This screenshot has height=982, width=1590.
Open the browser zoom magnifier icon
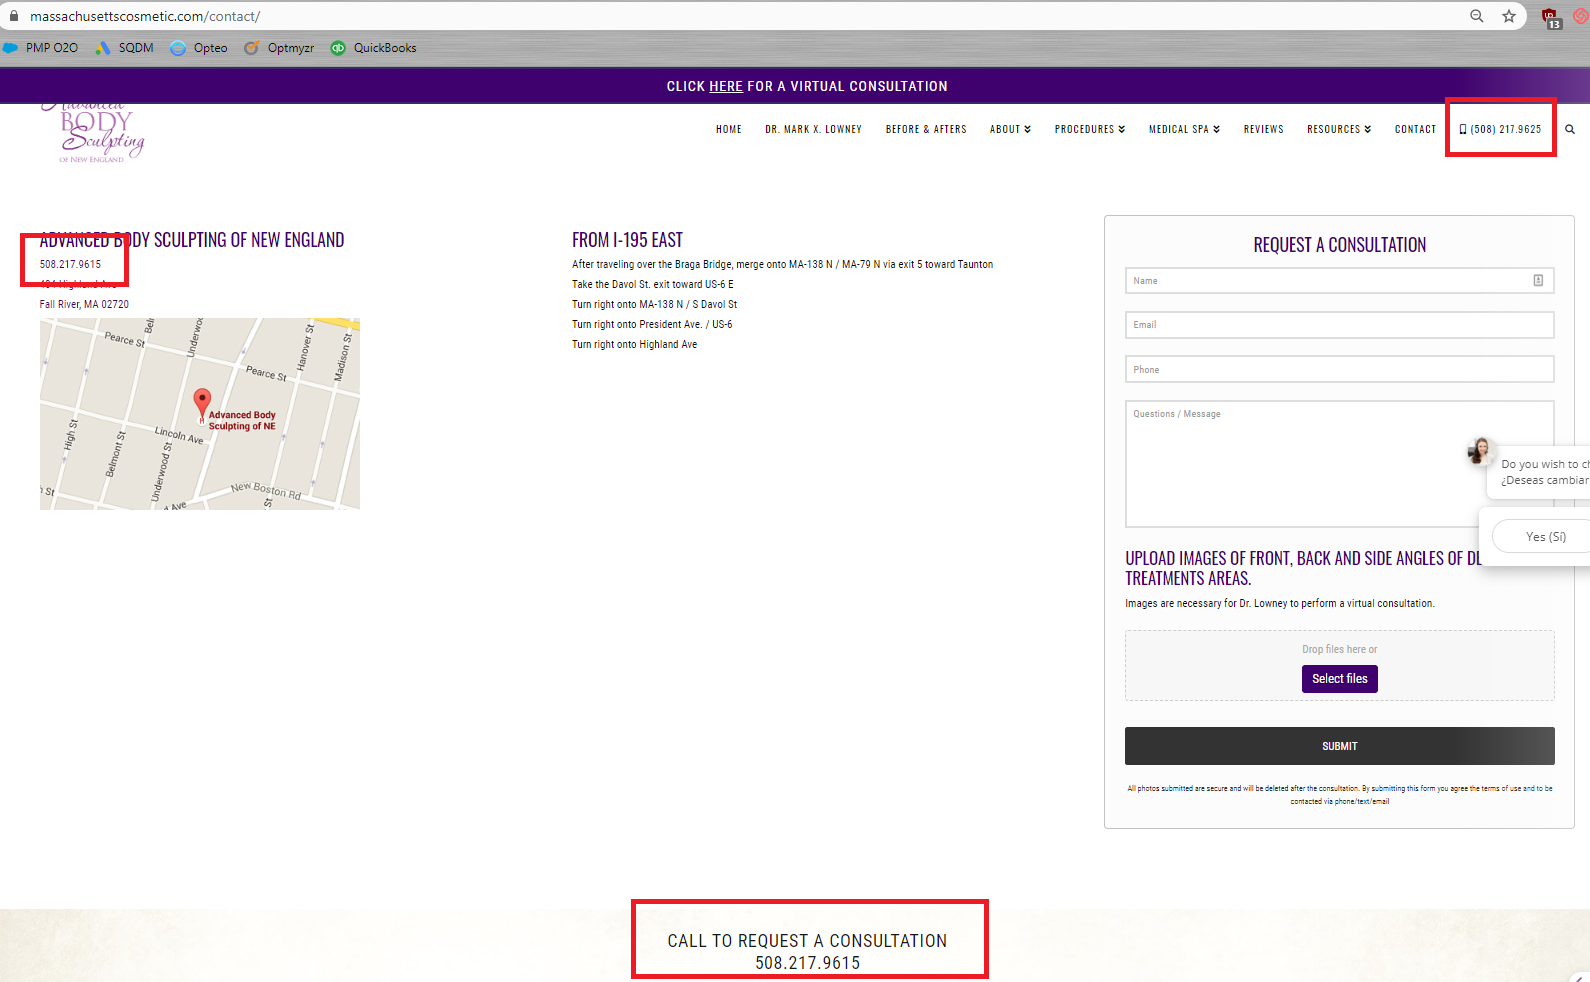1477,16
